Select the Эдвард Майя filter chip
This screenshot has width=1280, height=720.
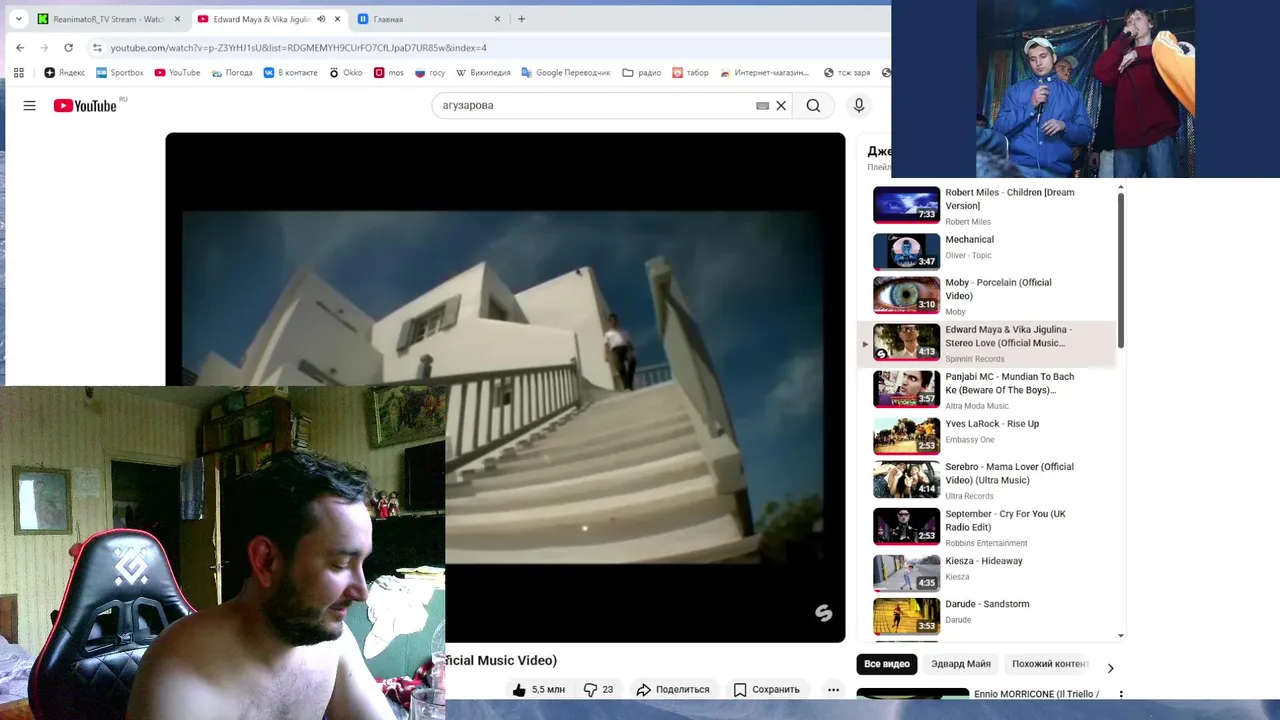click(961, 664)
